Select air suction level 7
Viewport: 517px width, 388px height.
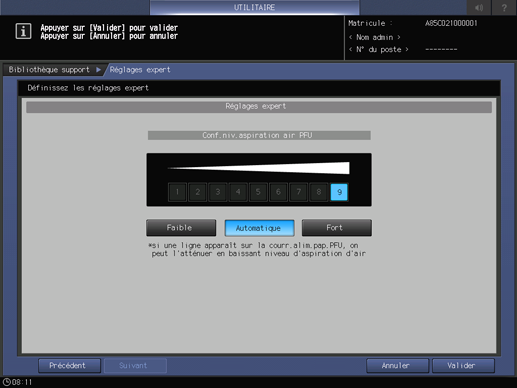(x=299, y=192)
